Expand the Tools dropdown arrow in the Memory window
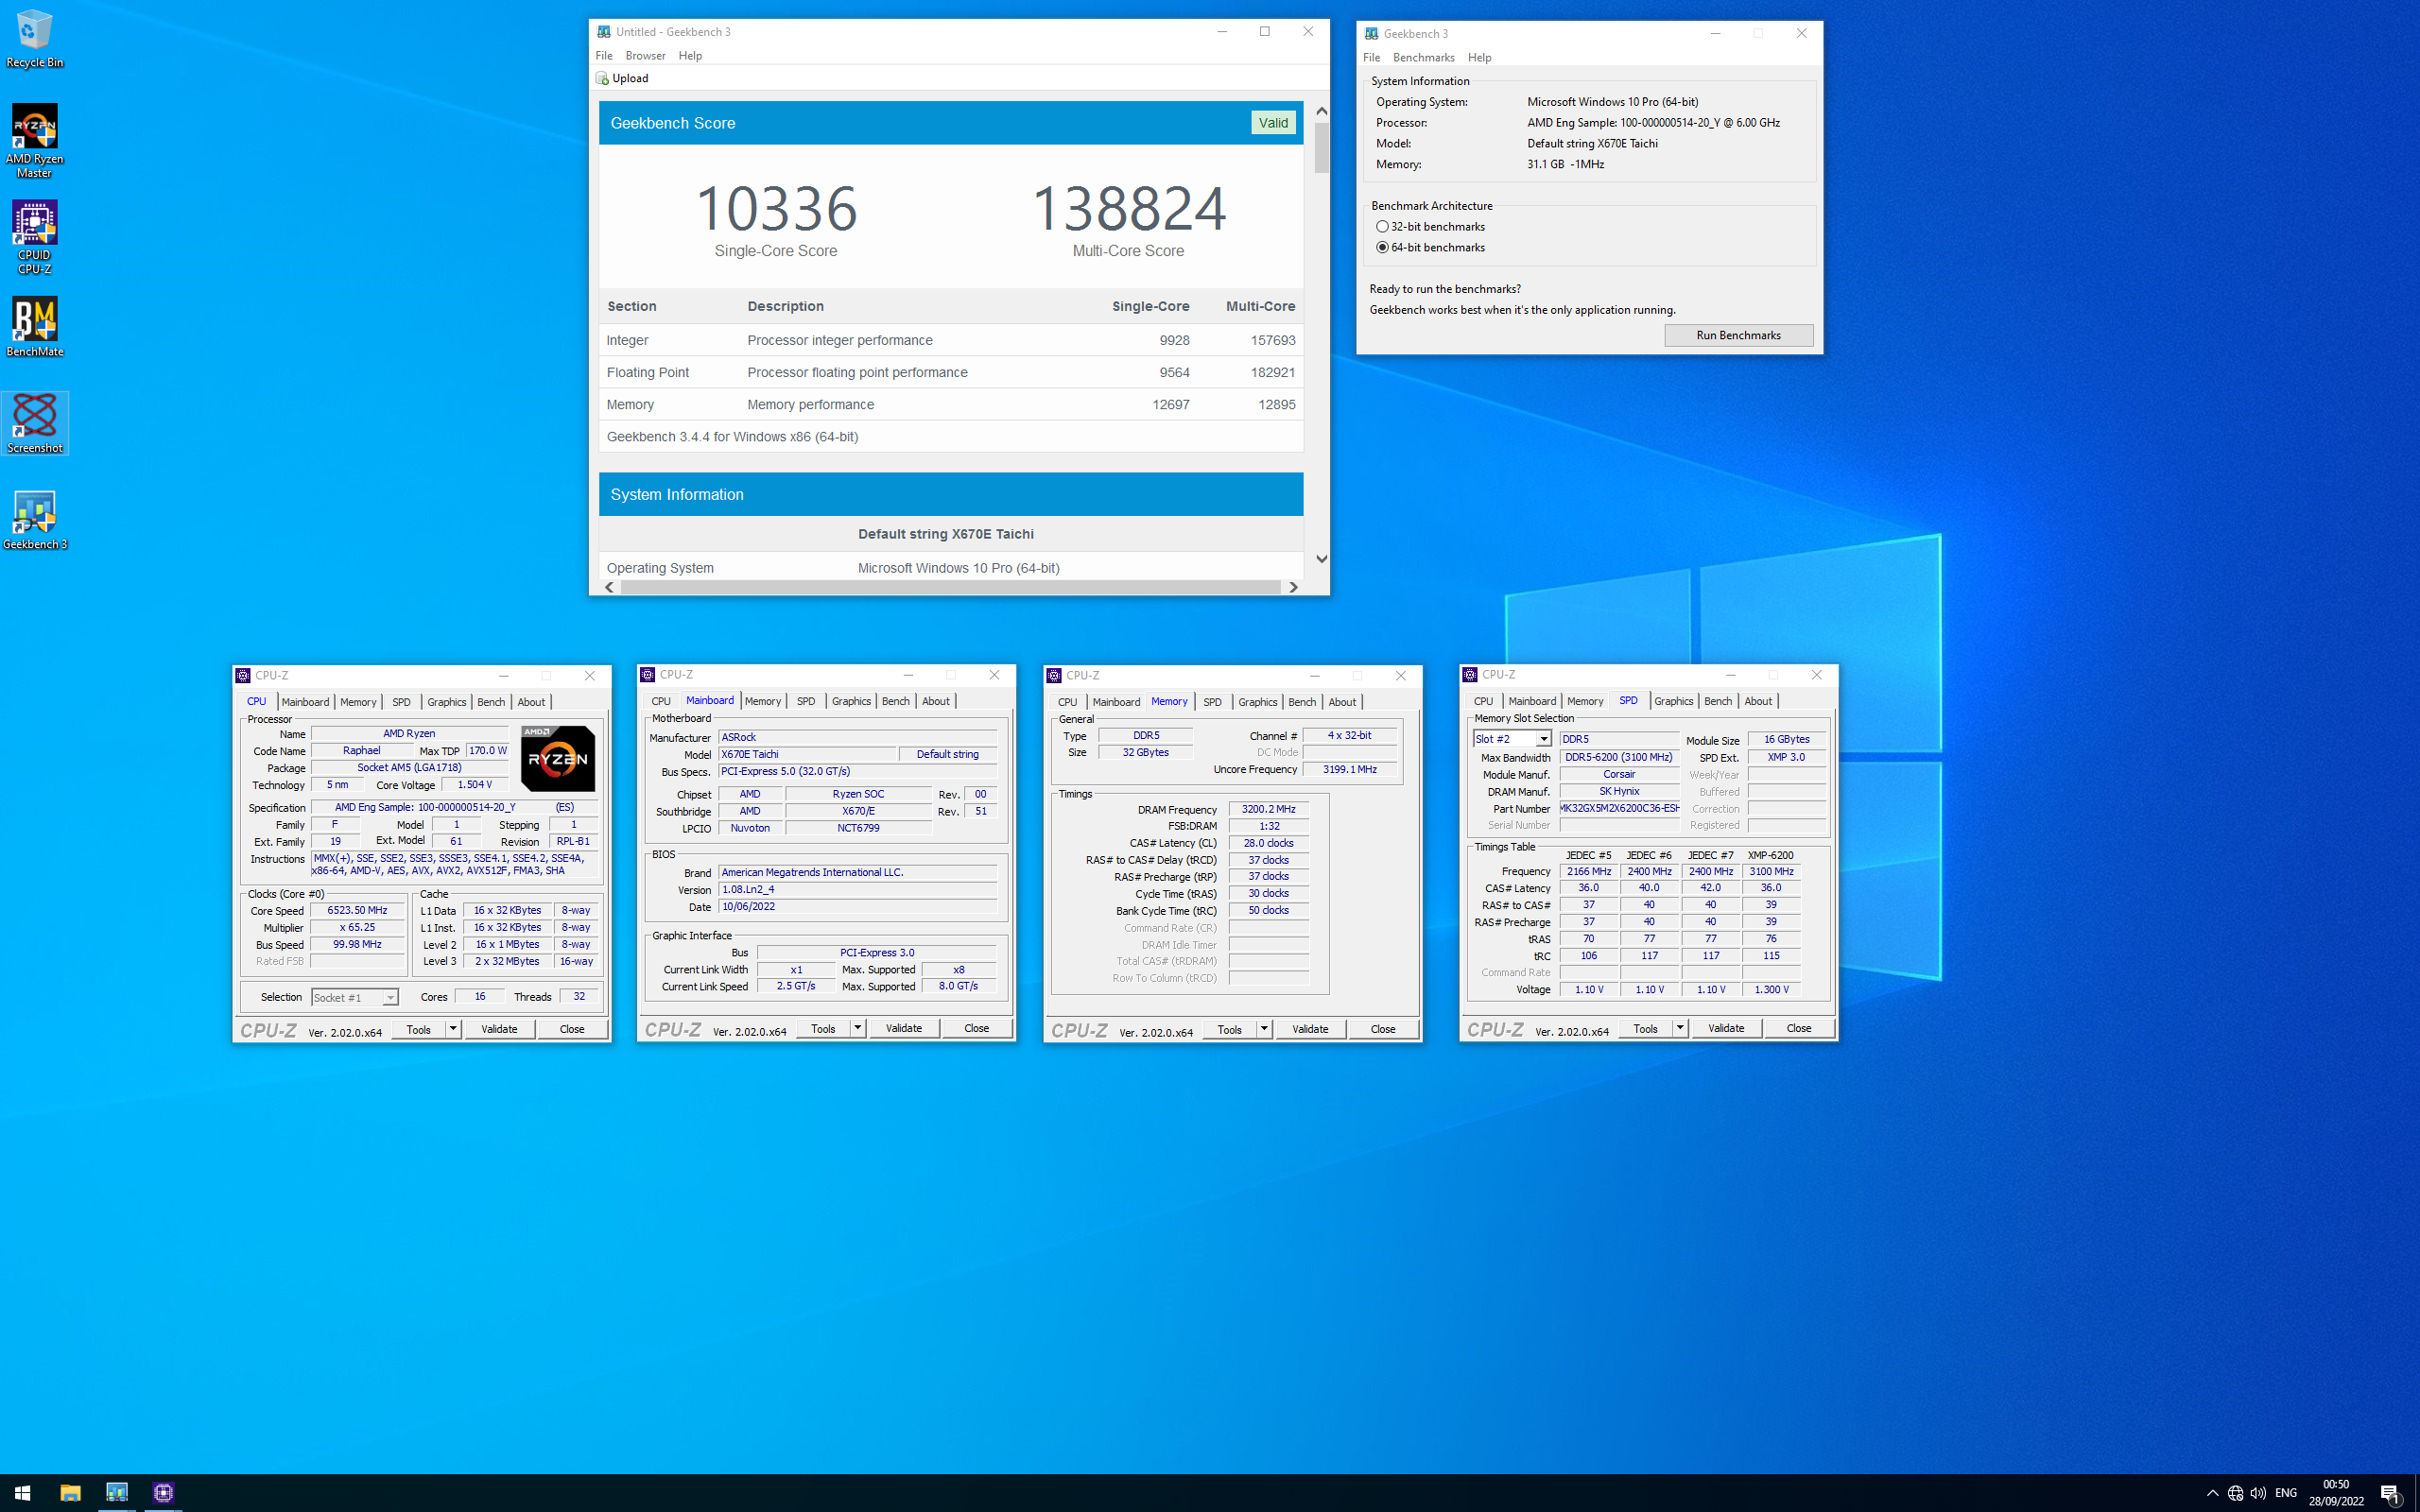This screenshot has height=1512, width=2420. coord(1264,1029)
